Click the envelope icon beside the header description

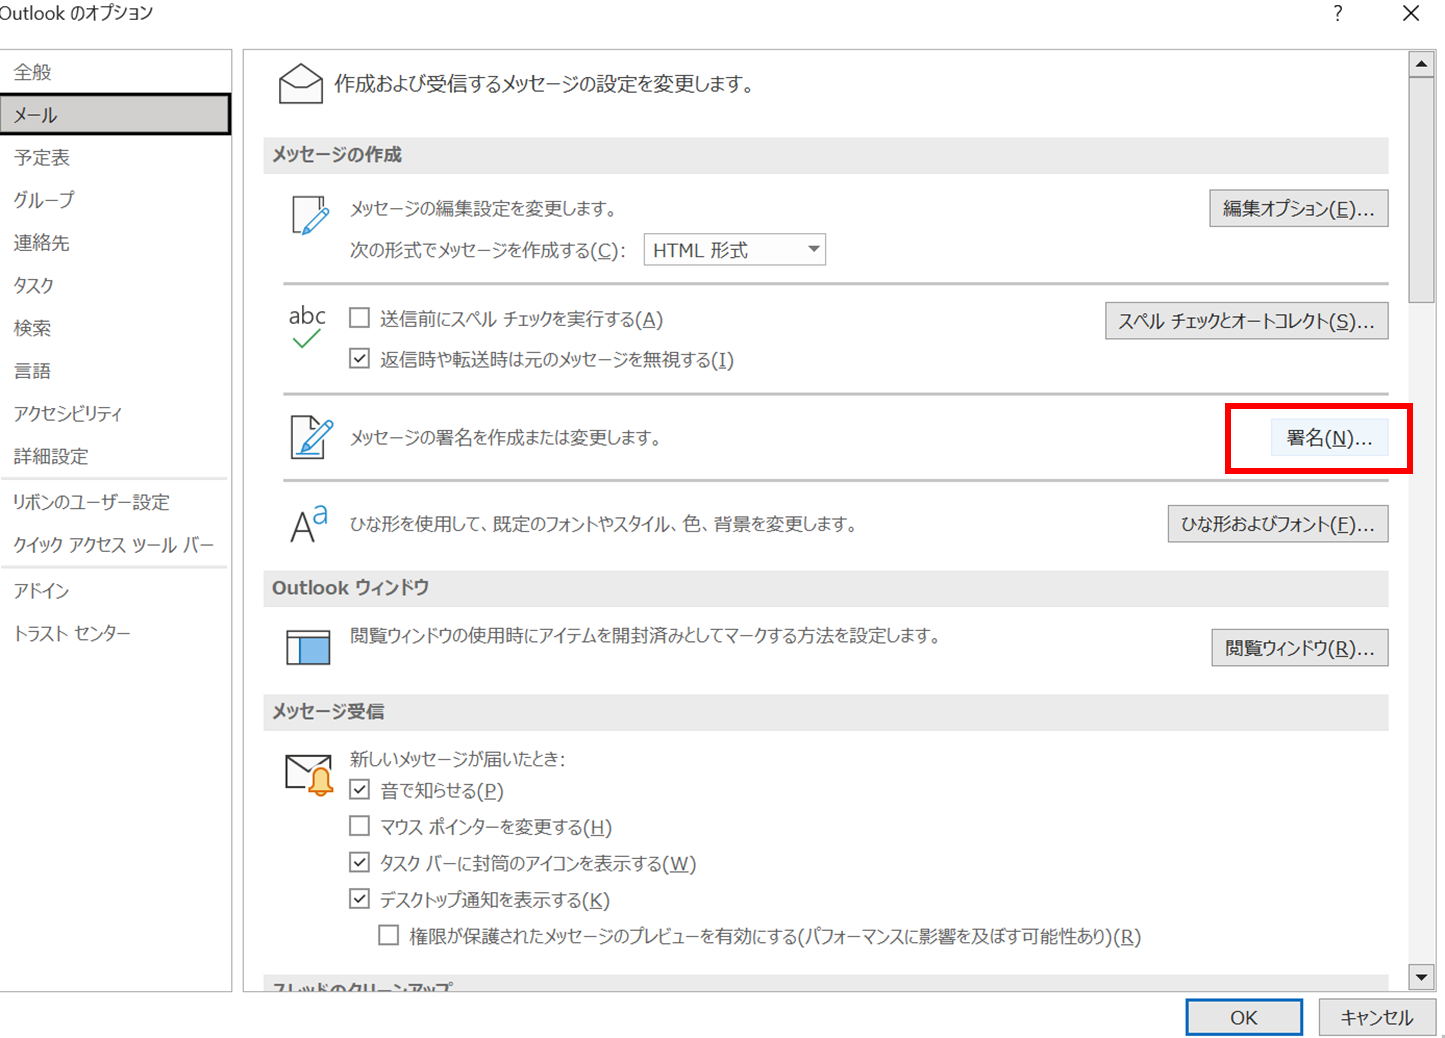point(301,84)
